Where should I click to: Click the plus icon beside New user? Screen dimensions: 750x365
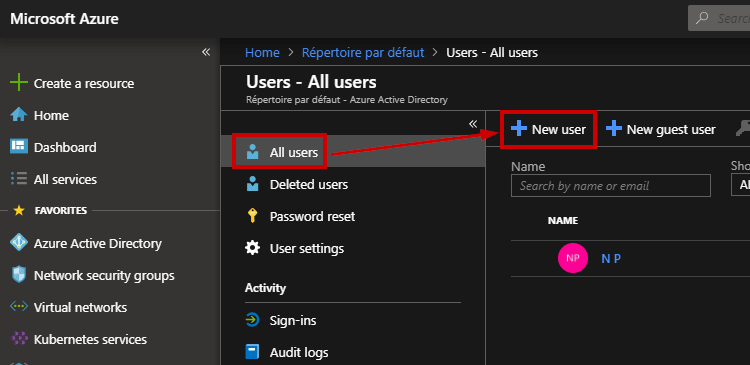coord(518,129)
